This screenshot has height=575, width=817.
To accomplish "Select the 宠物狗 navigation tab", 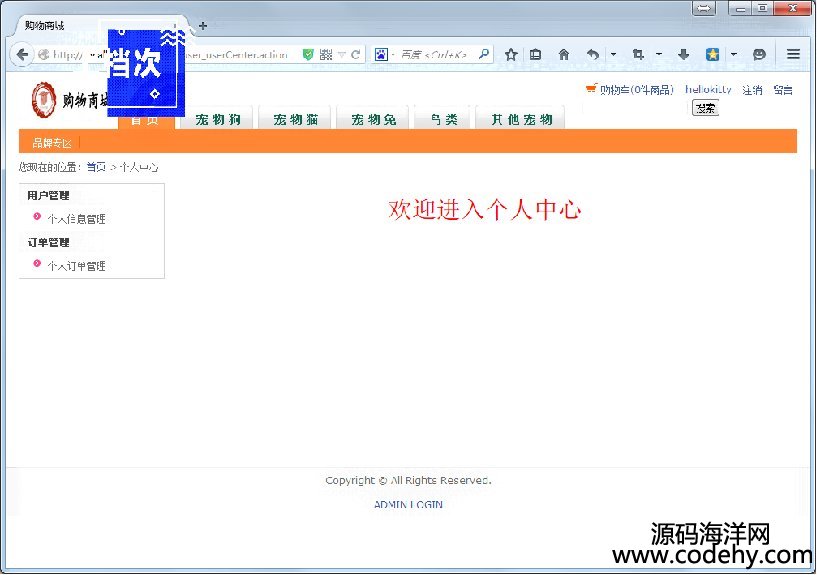I will click(218, 119).
